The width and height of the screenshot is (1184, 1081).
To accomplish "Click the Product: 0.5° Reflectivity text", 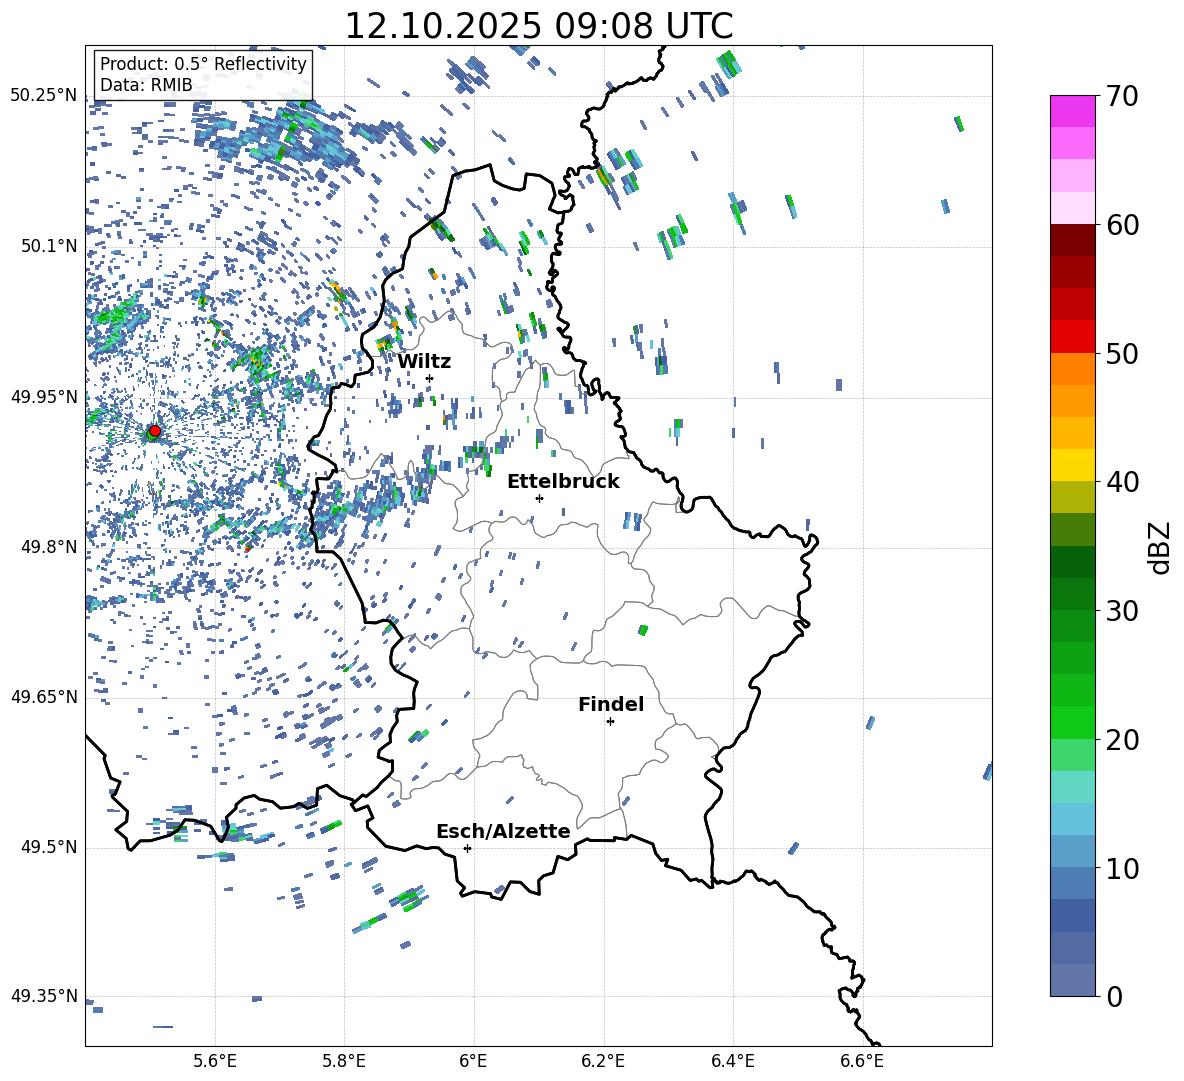I will 203,64.
